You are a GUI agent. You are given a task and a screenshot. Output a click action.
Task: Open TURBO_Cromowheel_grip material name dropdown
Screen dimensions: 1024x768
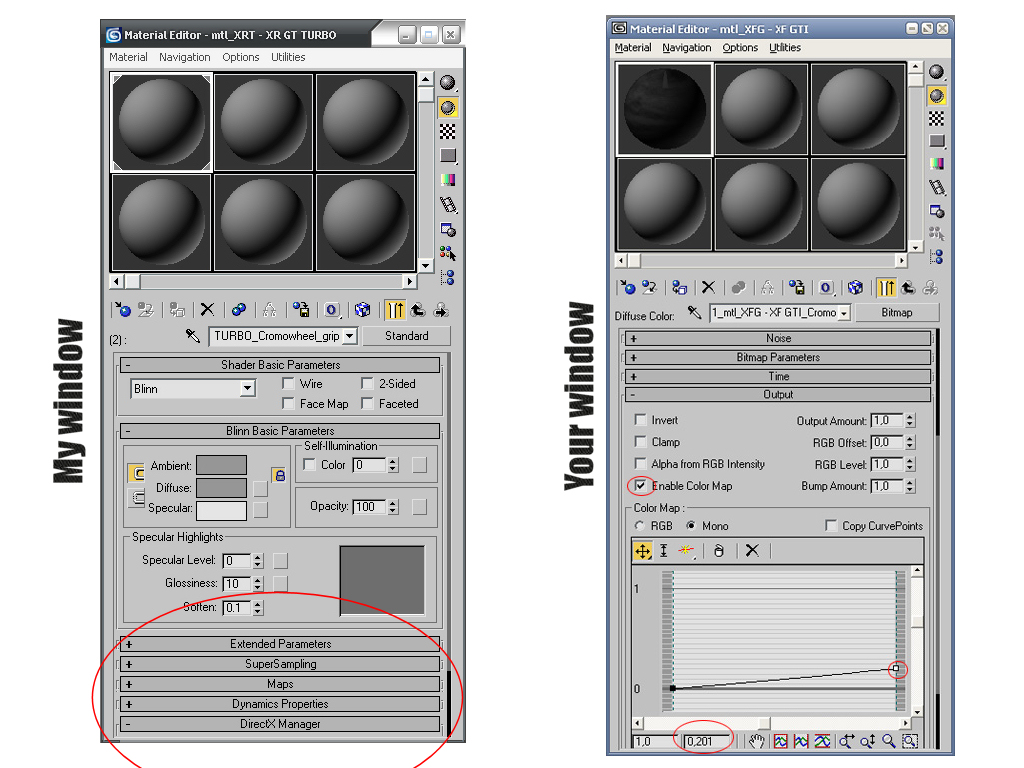[x=350, y=336]
